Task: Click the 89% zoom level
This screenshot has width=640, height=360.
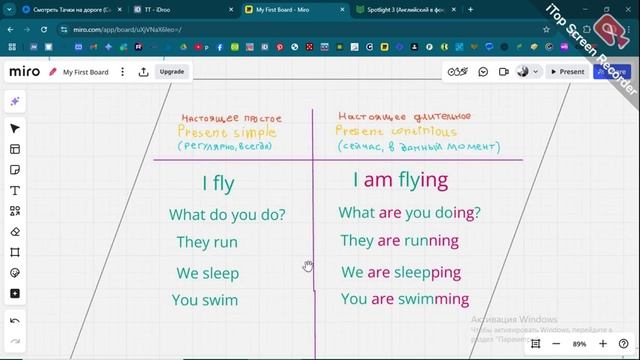Action: (x=579, y=344)
